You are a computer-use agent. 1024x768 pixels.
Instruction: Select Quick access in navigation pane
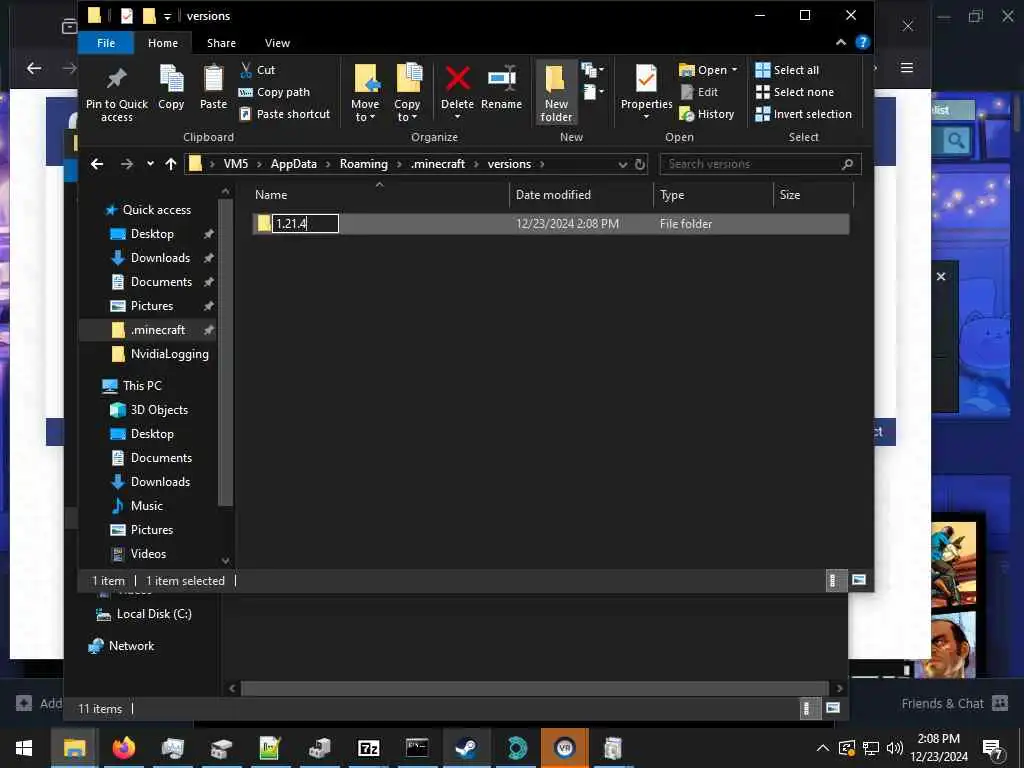tap(148, 210)
